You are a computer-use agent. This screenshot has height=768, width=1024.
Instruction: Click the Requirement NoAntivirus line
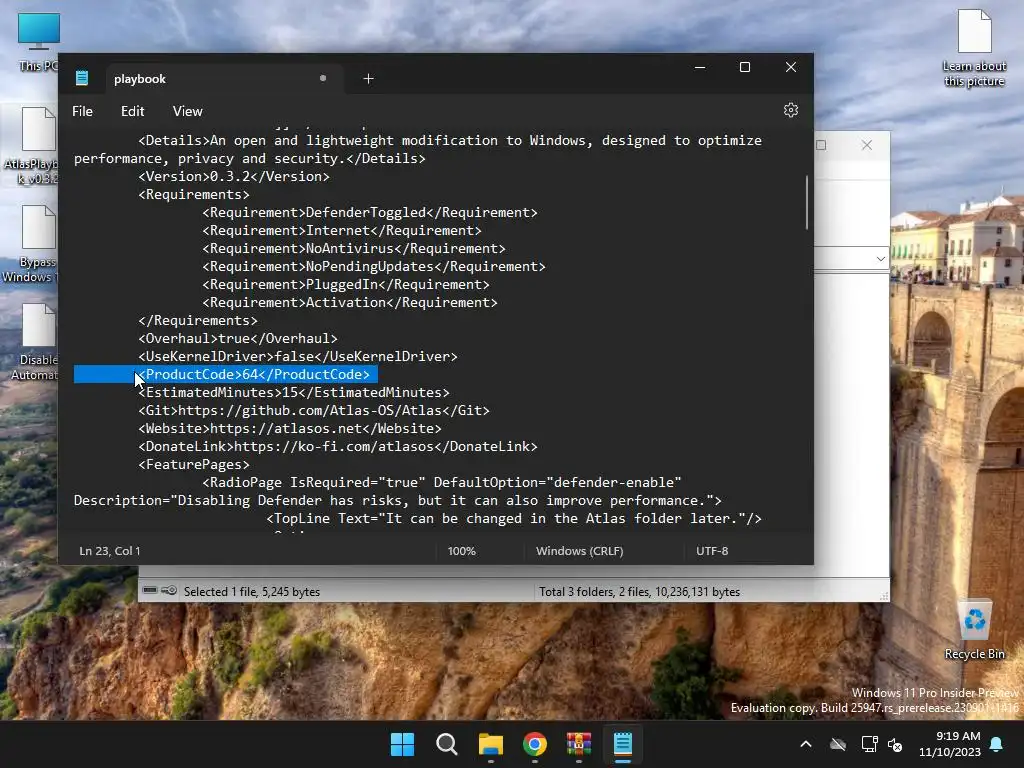354,249
